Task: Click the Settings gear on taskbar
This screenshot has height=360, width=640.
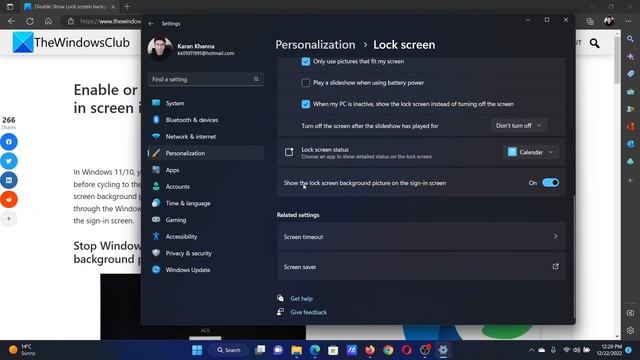Action: pos(443,350)
